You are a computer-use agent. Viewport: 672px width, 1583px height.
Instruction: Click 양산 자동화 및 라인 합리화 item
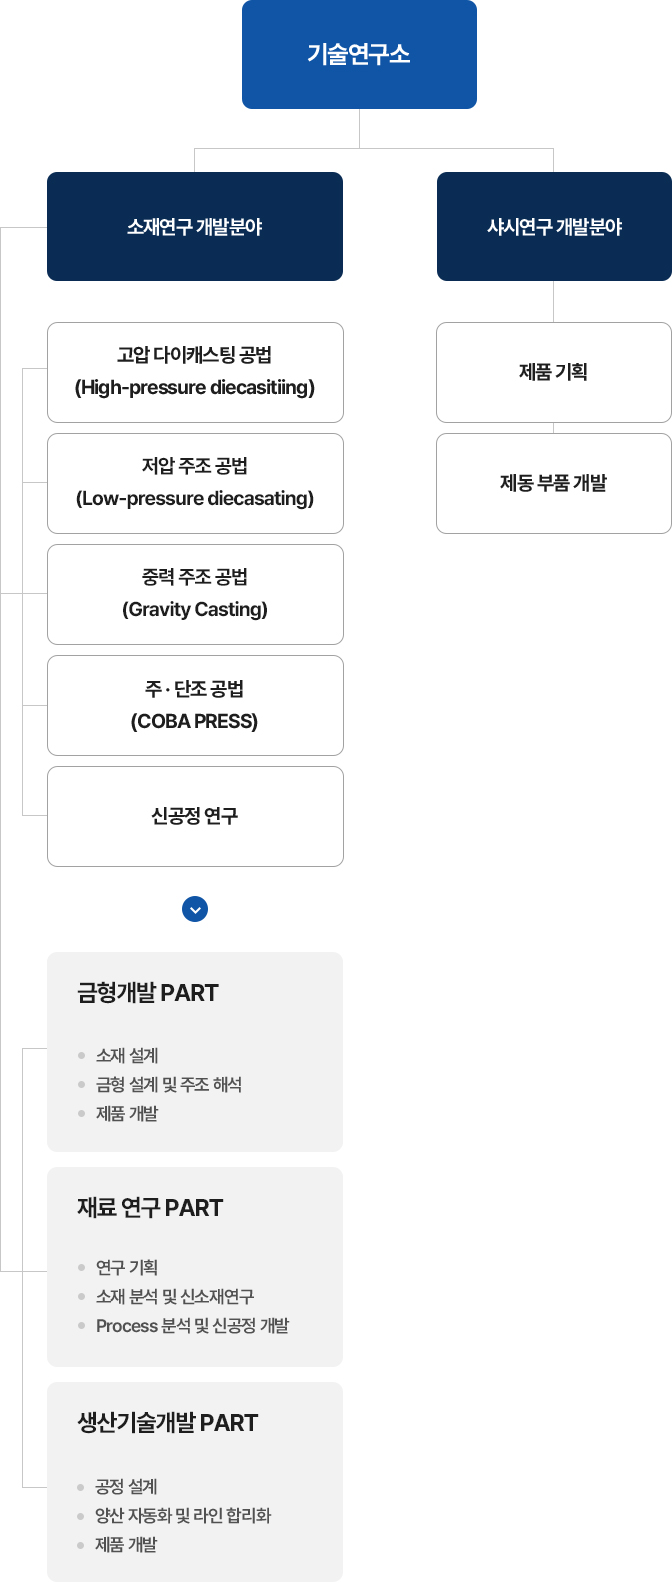(183, 1516)
